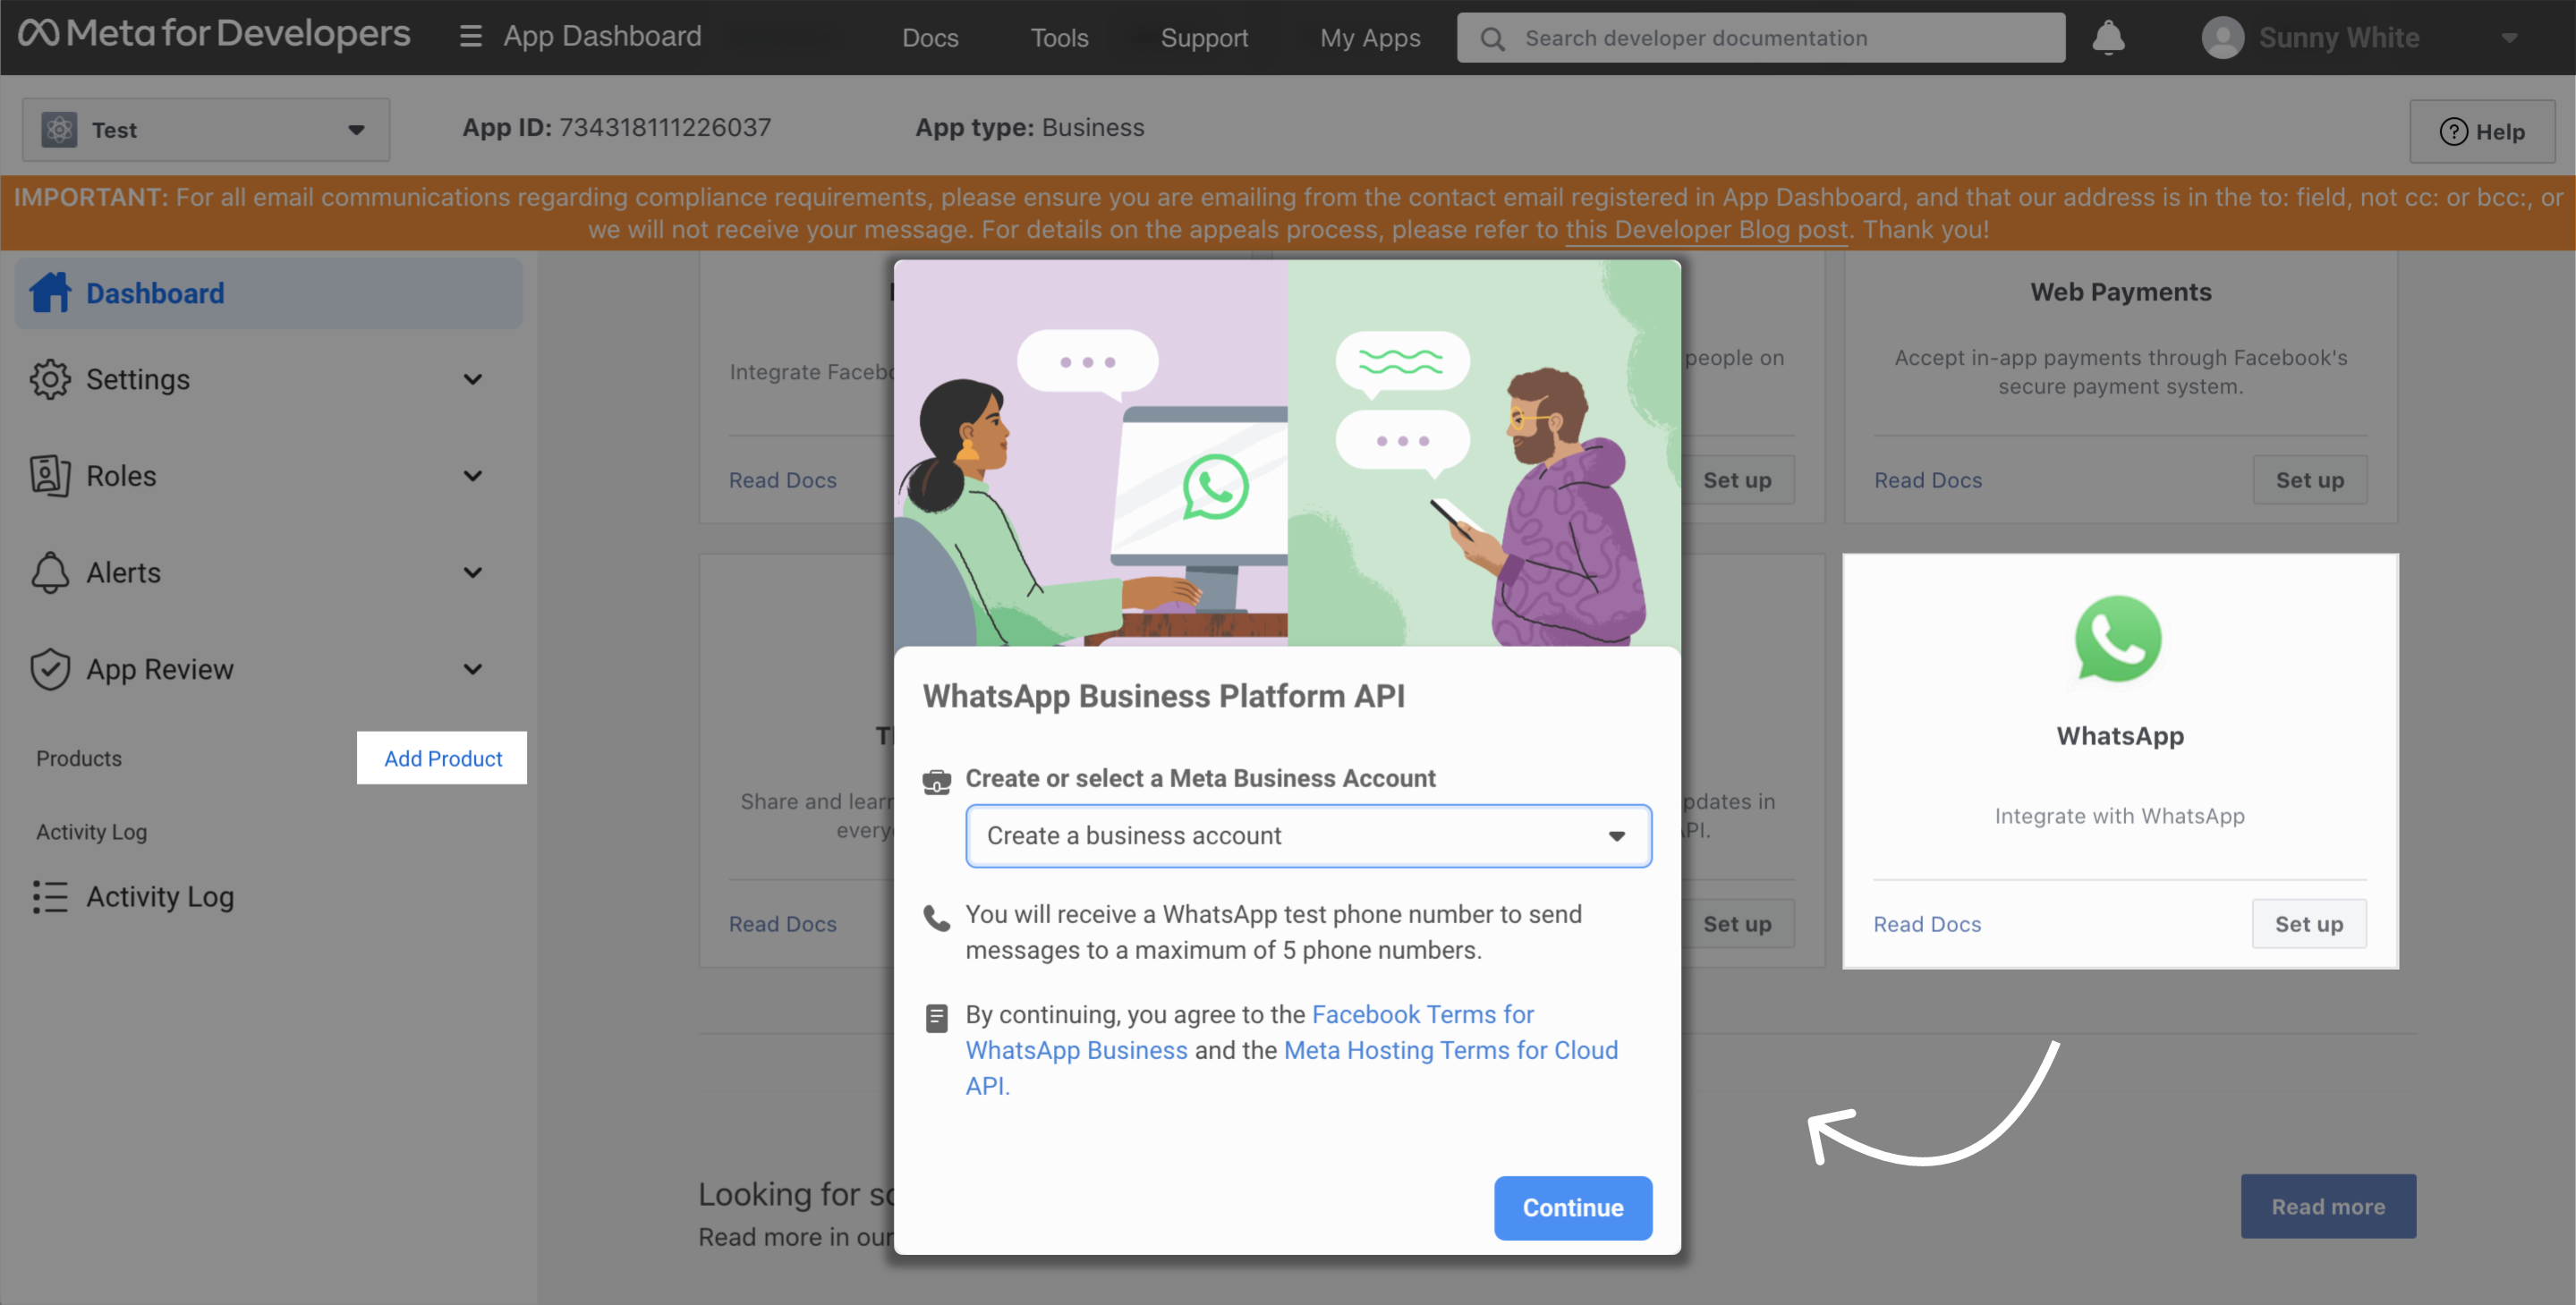Image resolution: width=2576 pixels, height=1305 pixels.
Task: Expand the App Review section chevron
Action: point(473,669)
